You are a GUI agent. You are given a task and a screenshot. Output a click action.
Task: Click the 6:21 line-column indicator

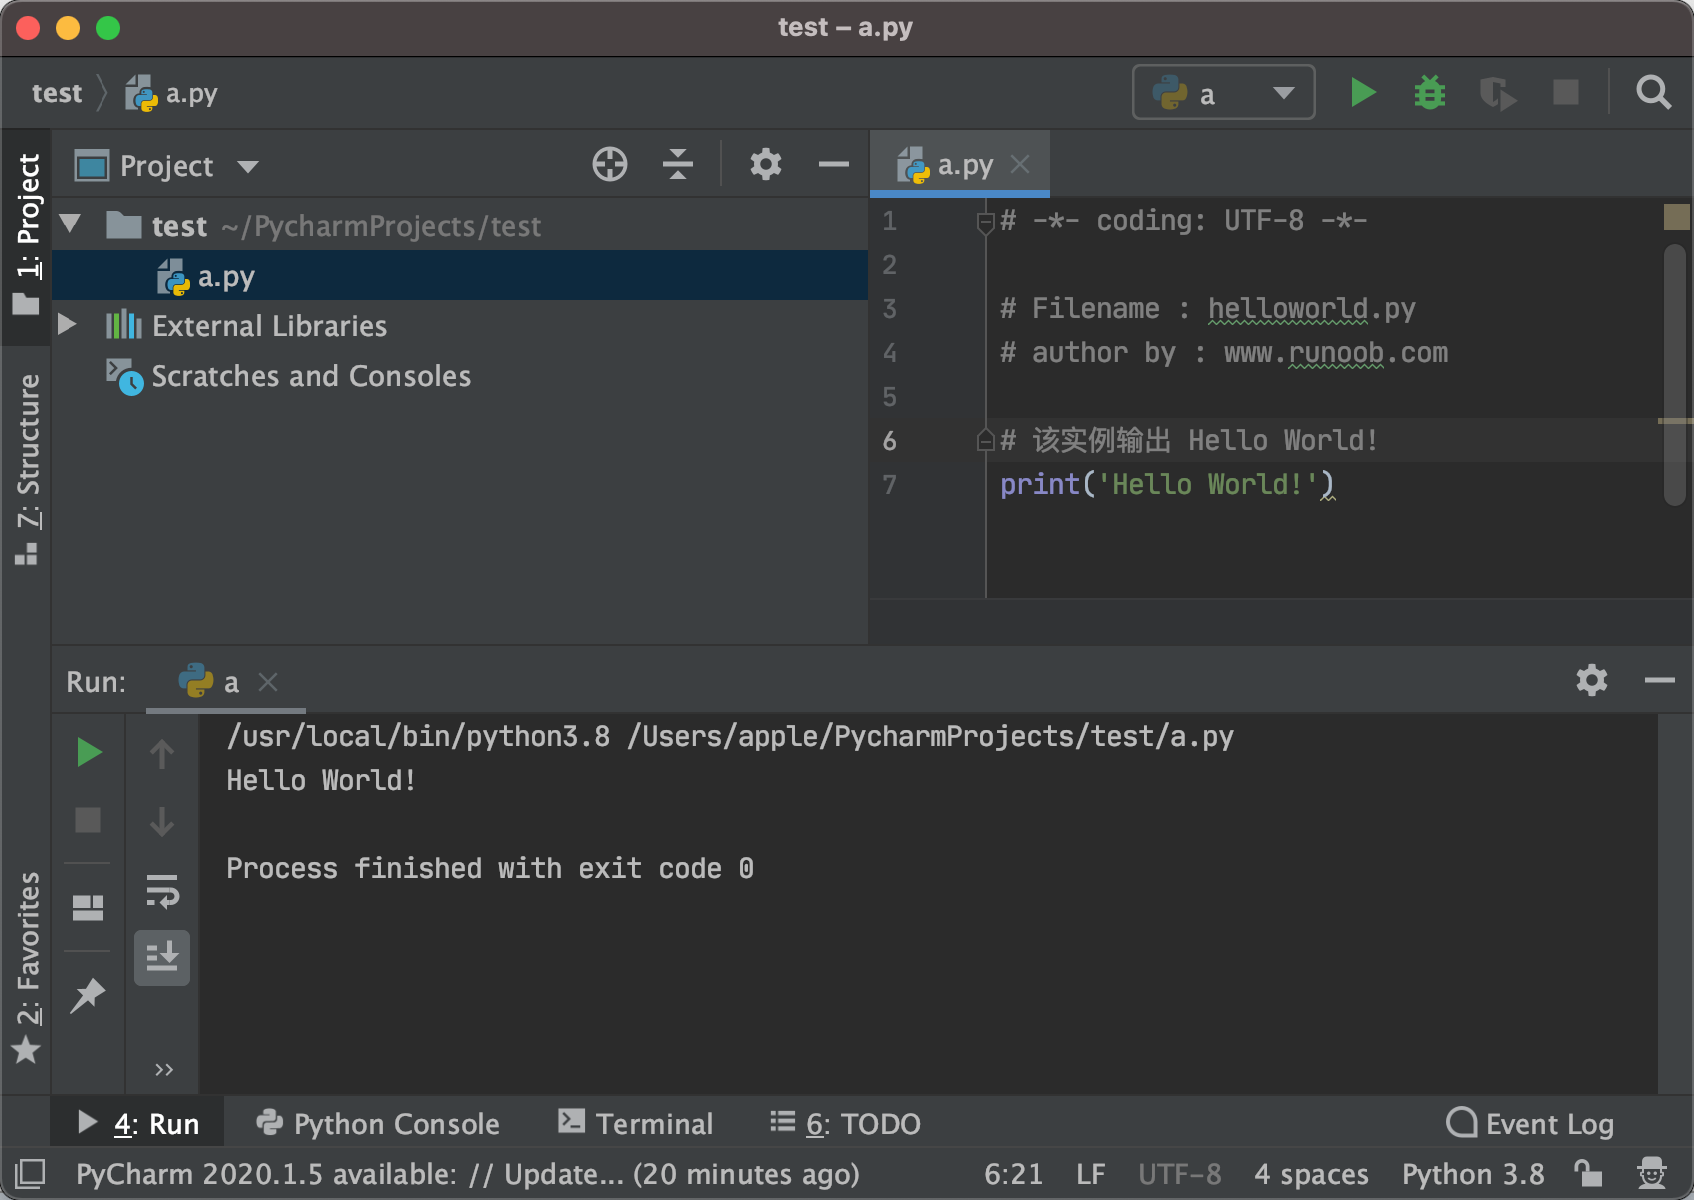coord(1013,1173)
